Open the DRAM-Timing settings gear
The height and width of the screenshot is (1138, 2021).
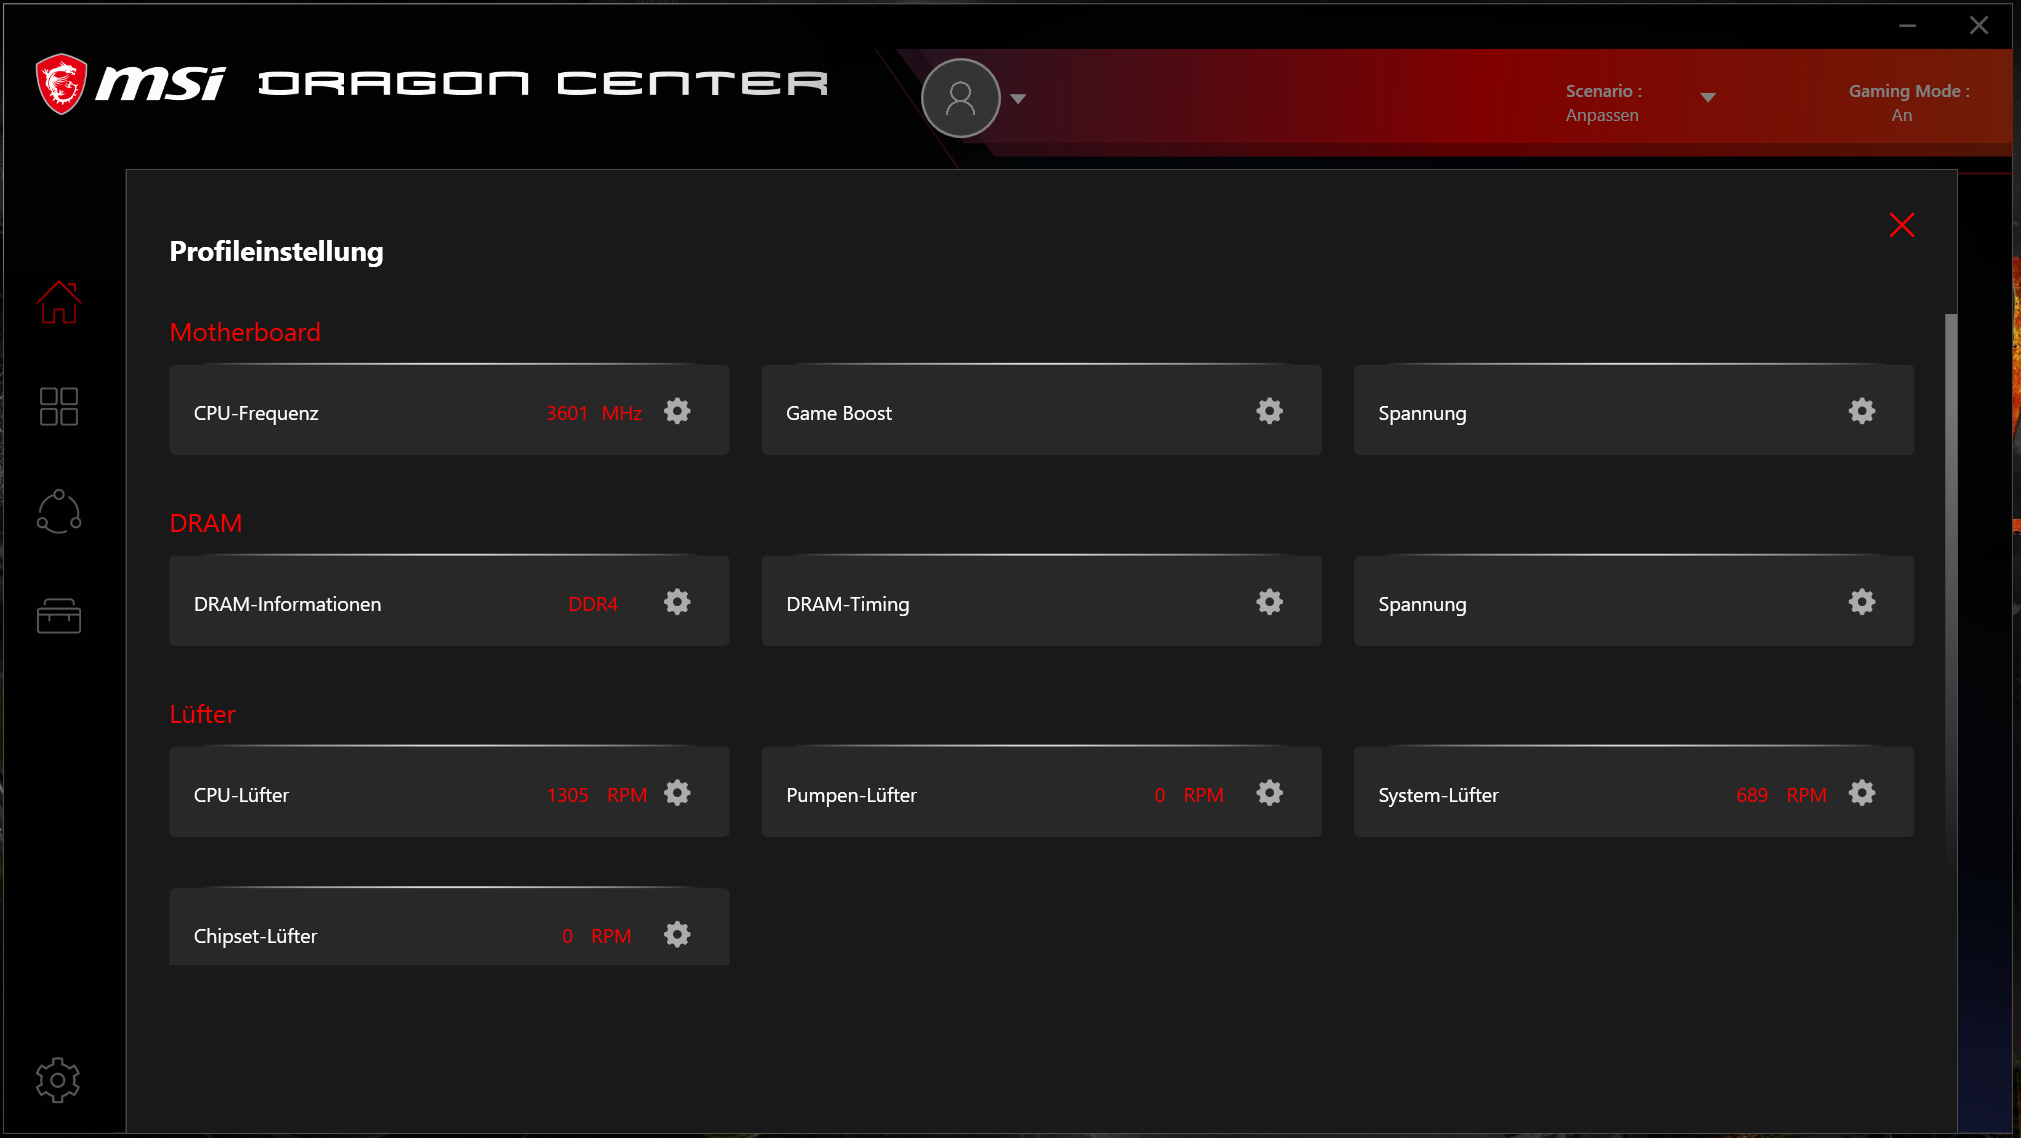point(1269,602)
